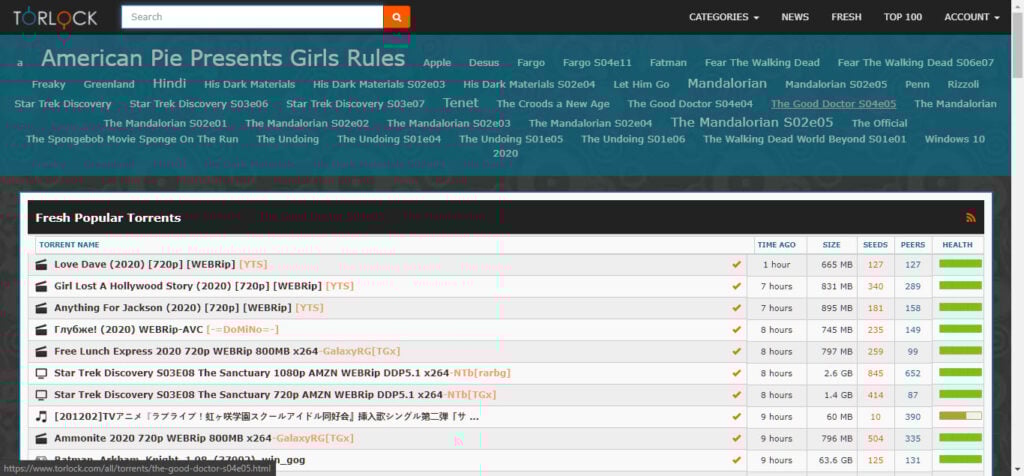Open the RSS feed icon for Fresh Popular Torrents
The image size is (1024, 476).
coord(970,218)
